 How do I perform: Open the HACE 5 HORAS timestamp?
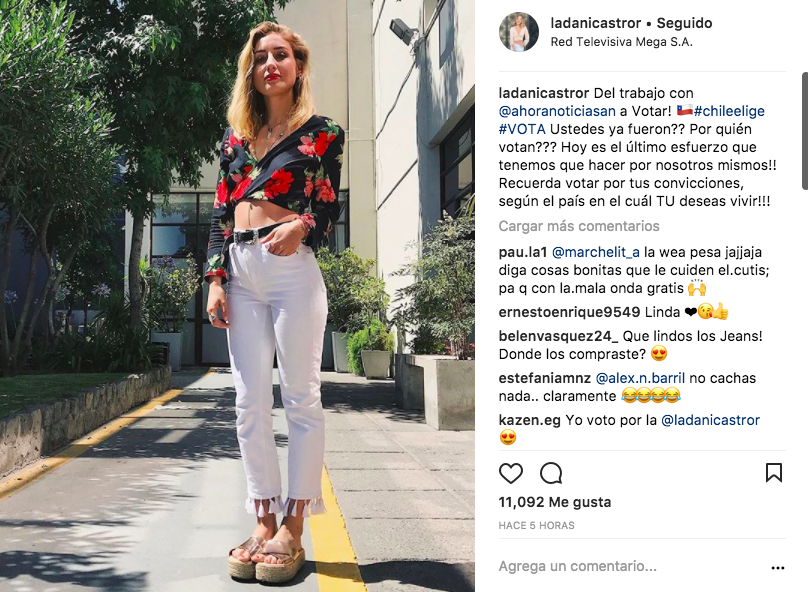pos(536,526)
